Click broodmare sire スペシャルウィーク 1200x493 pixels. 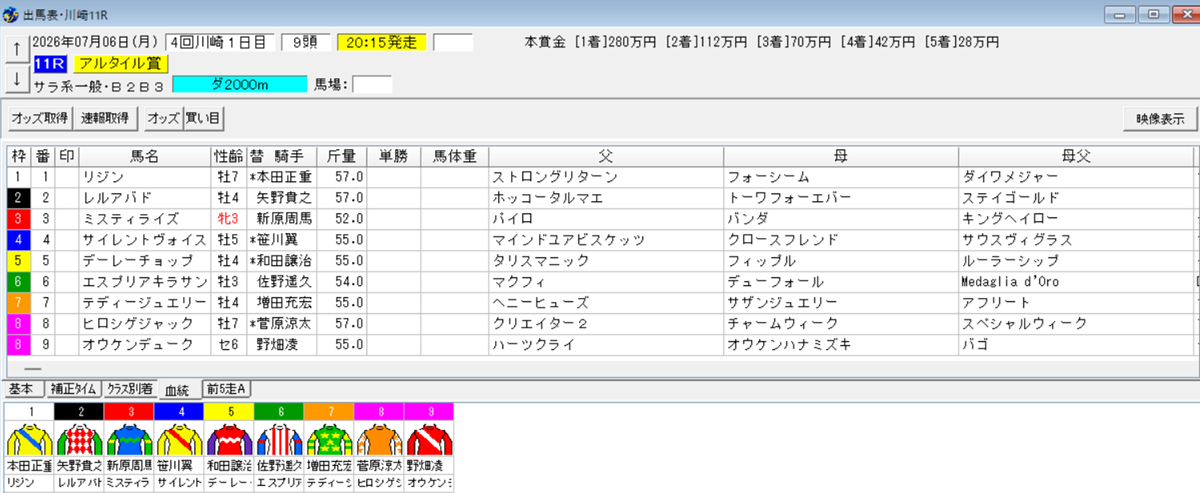[1024, 325]
